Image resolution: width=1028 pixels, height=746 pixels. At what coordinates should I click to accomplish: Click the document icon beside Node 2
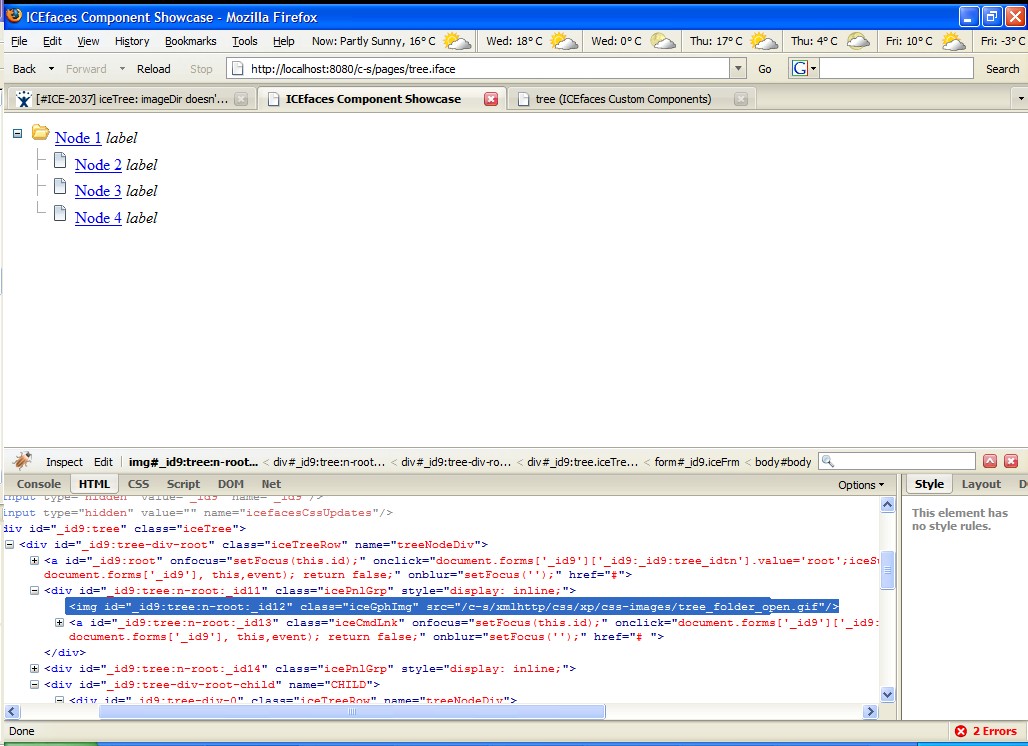click(60, 160)
